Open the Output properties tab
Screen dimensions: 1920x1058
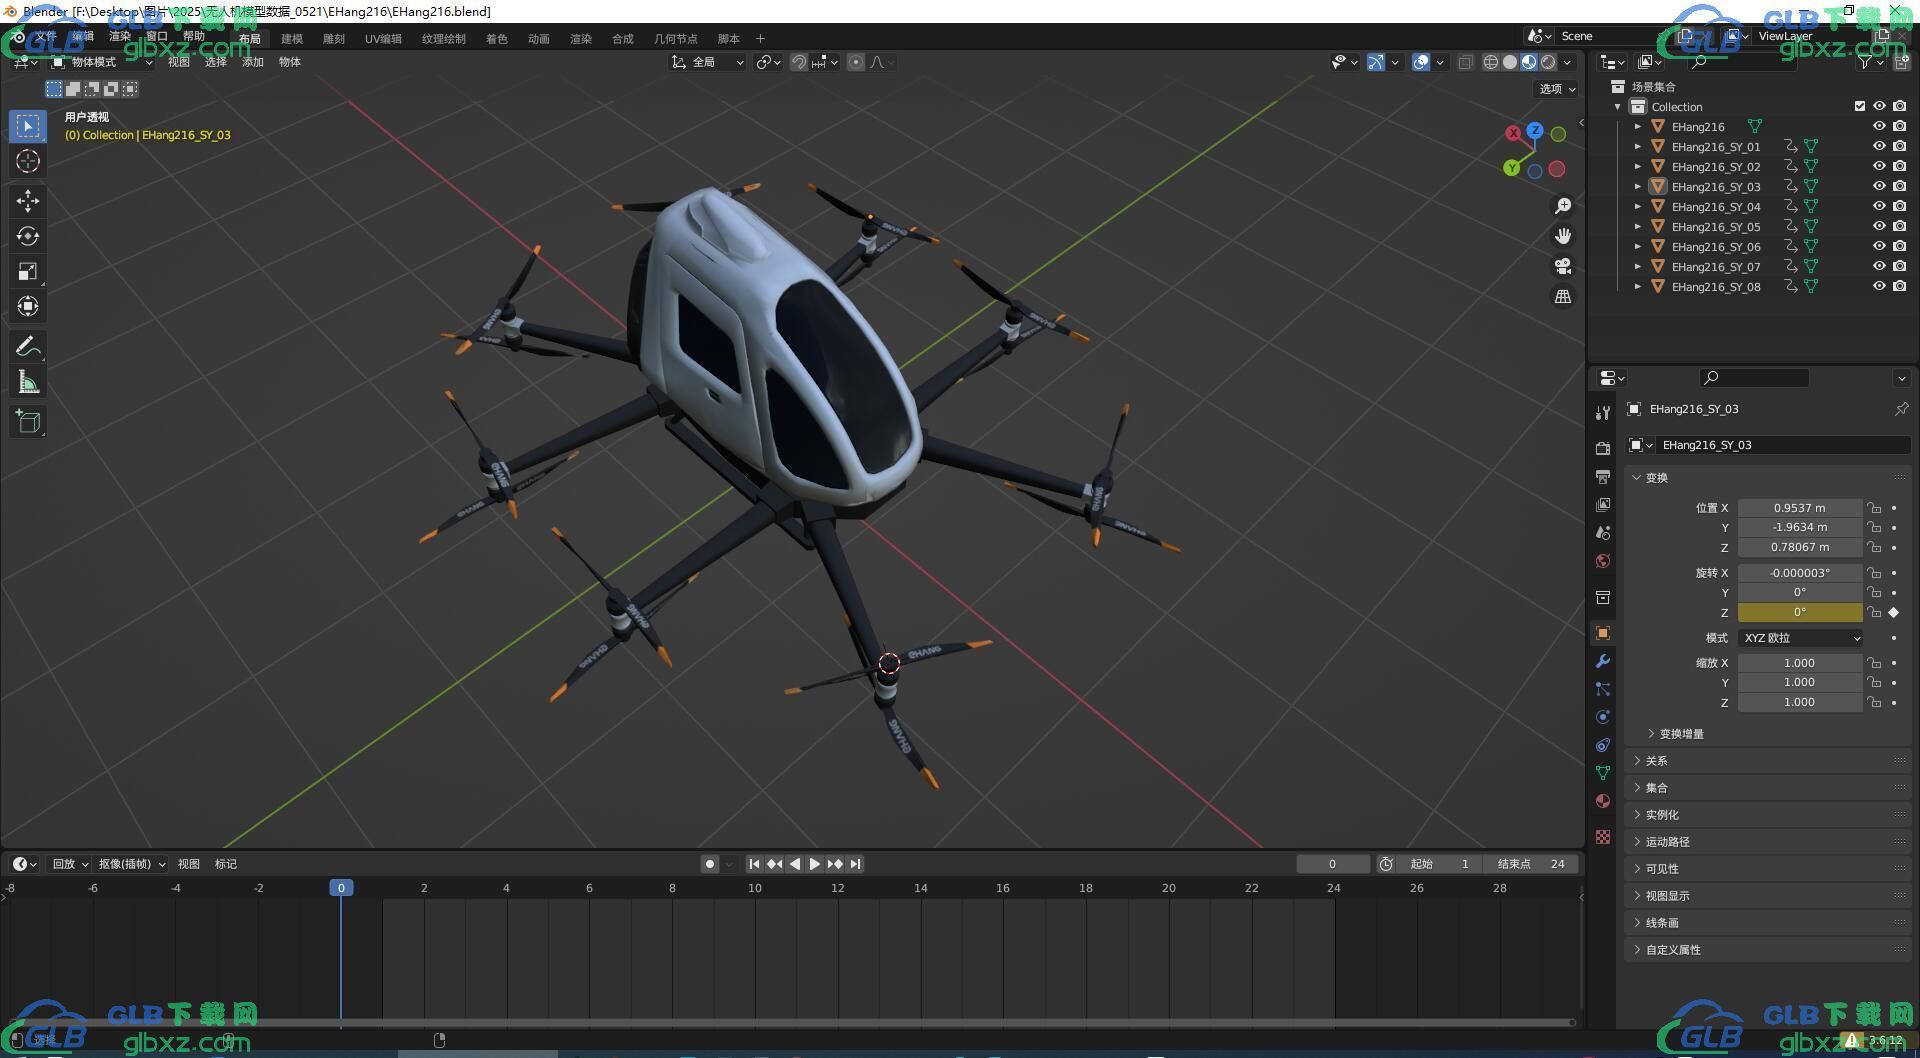pyautogui.click(x=1603, y=476)
